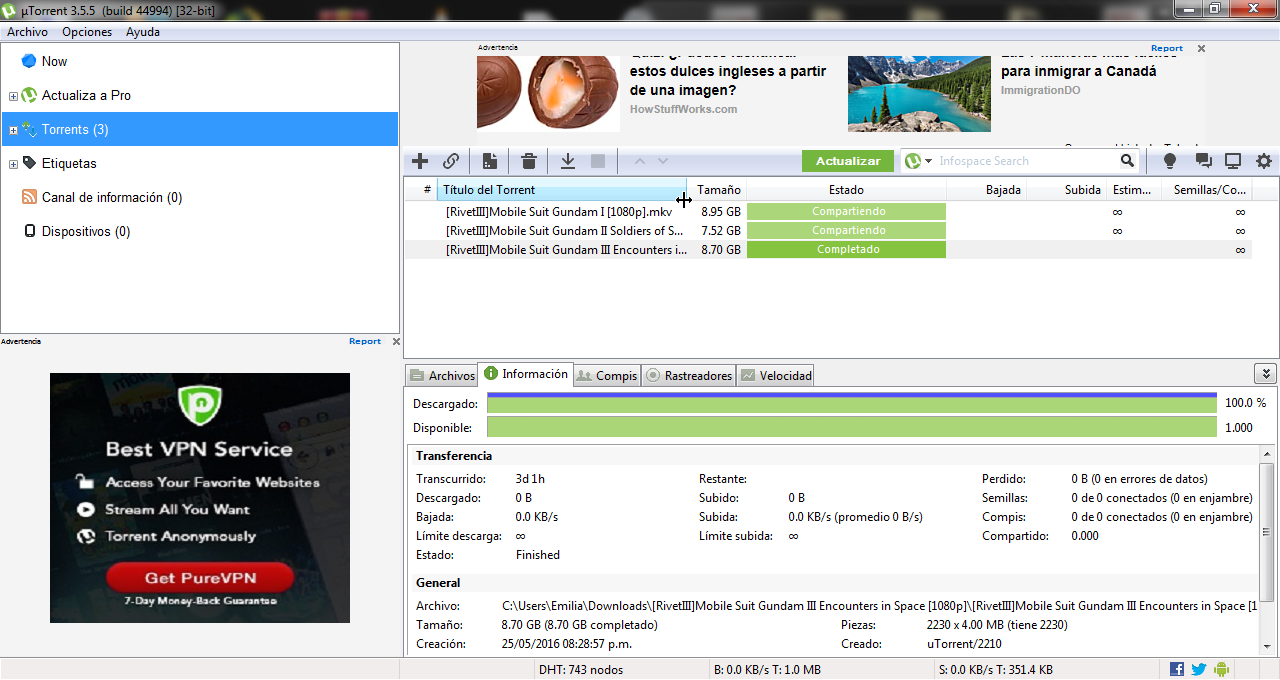The width and height of the screenshot is (1280, 680).
Task: Sort by Tamaño column header
Action: 719,190
